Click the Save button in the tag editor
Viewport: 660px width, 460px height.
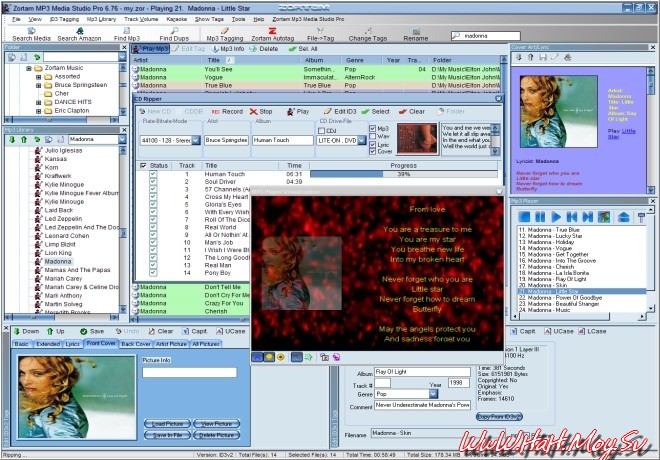click(92, 331)
